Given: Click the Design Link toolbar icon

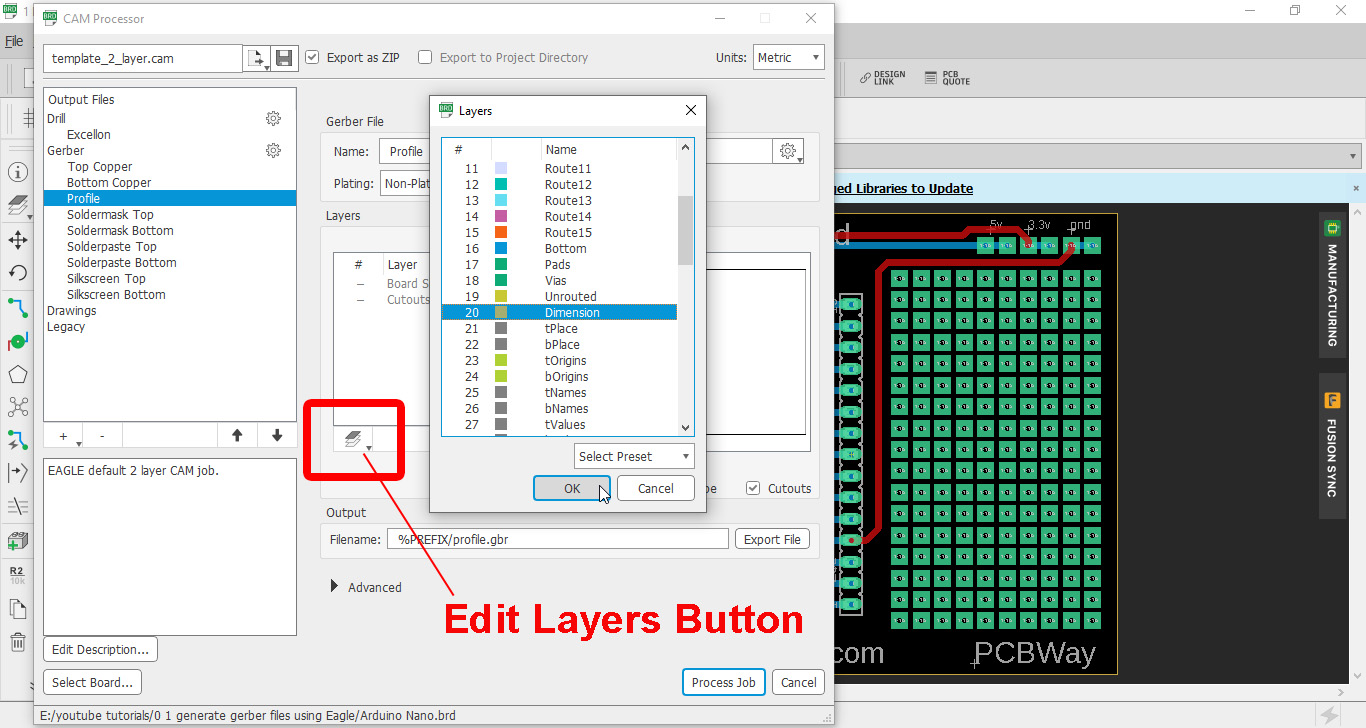Looking at the screenshot, I should 882,78.
